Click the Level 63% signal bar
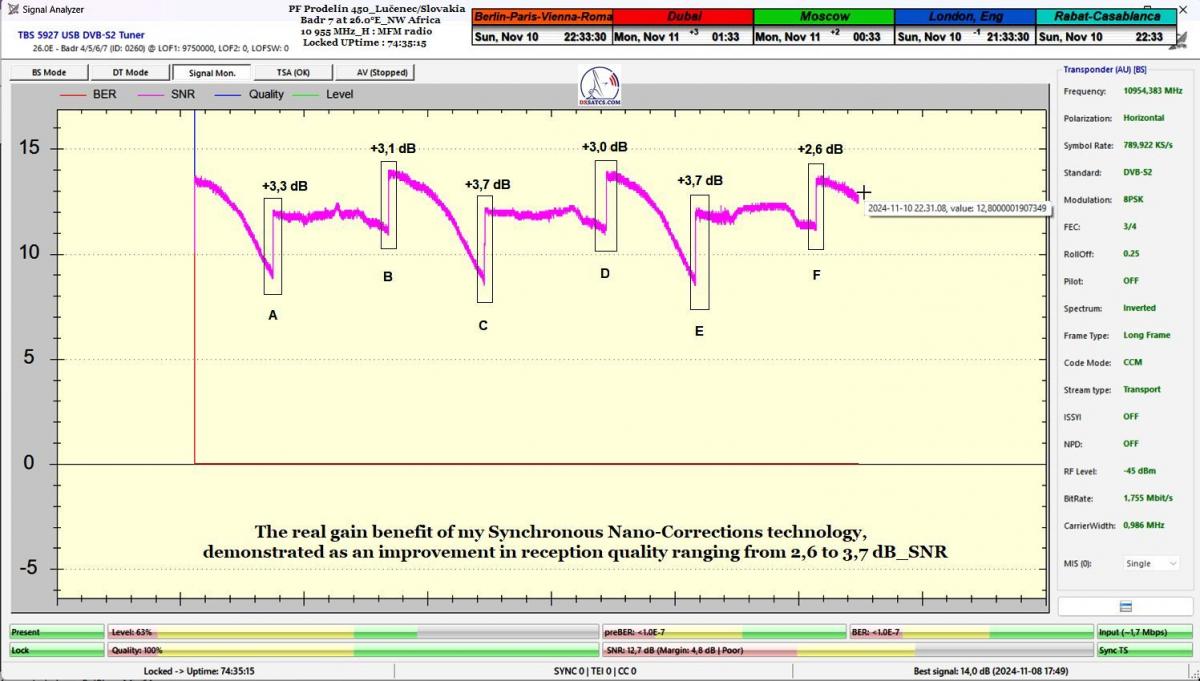 [353, 632]
